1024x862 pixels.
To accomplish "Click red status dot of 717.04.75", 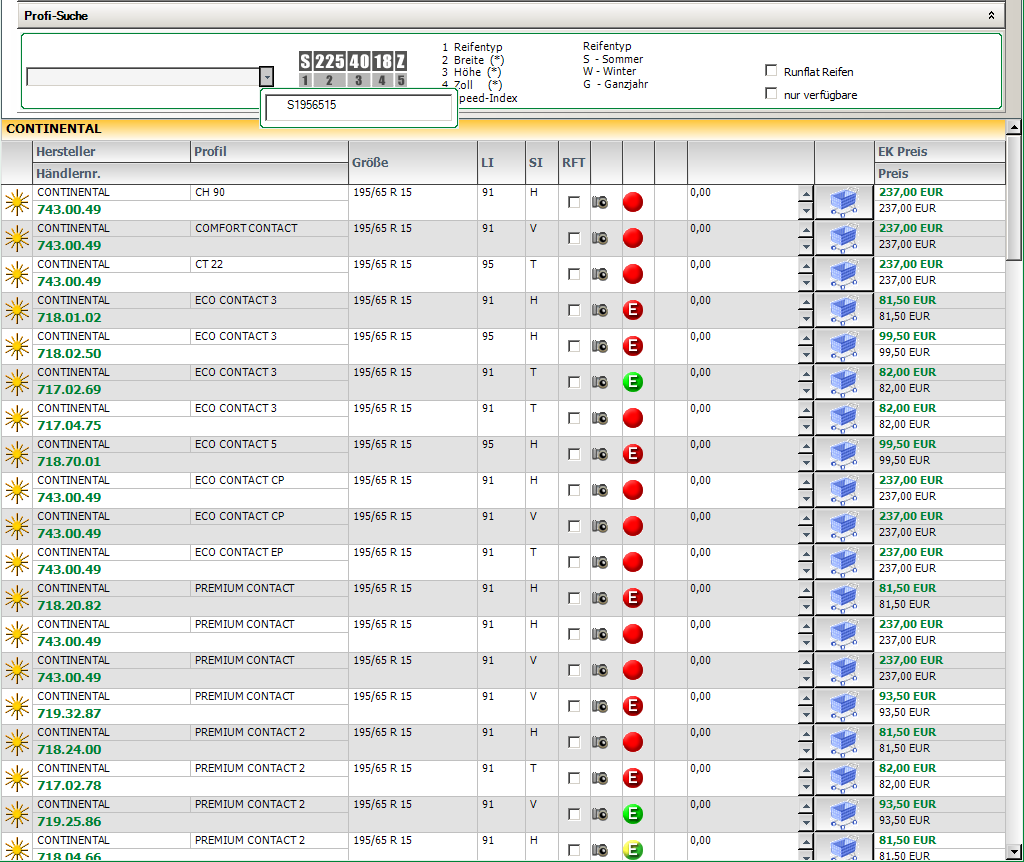I will click(633, 418).
